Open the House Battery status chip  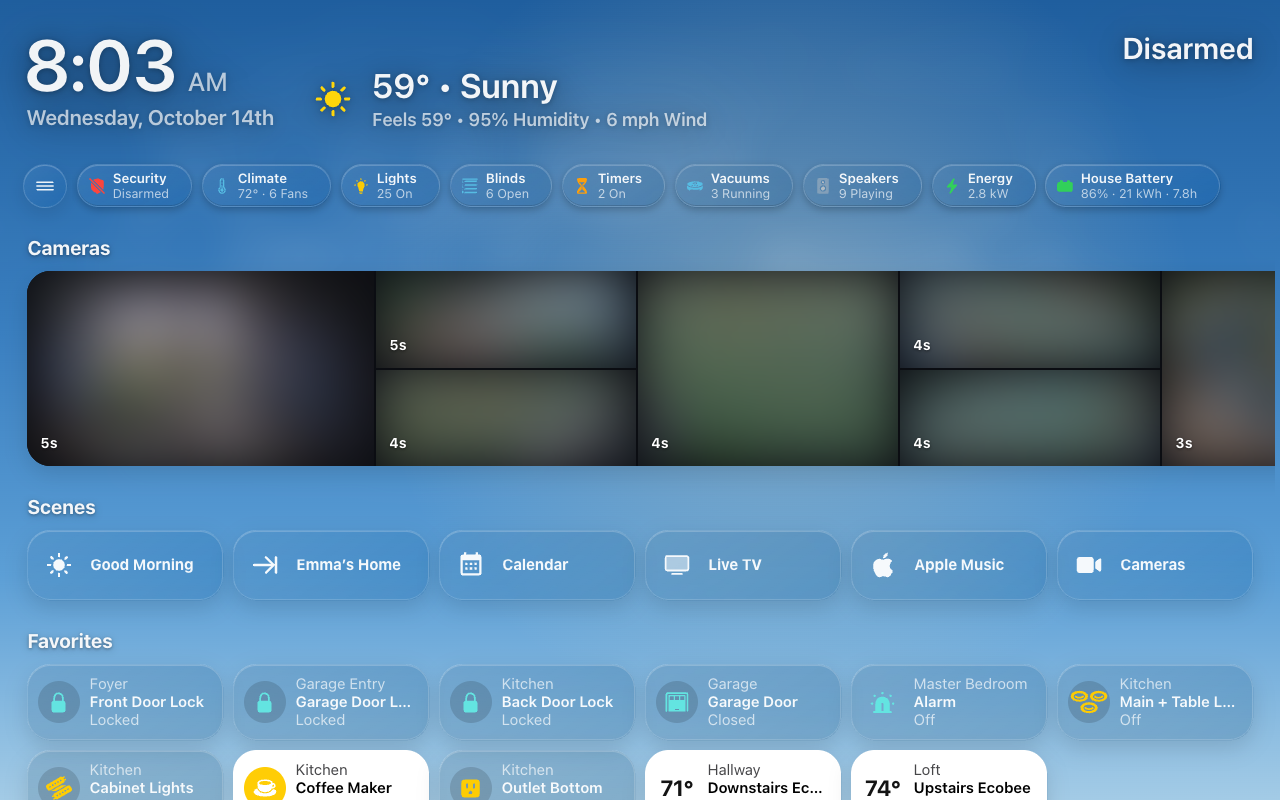click(1132, 186)
